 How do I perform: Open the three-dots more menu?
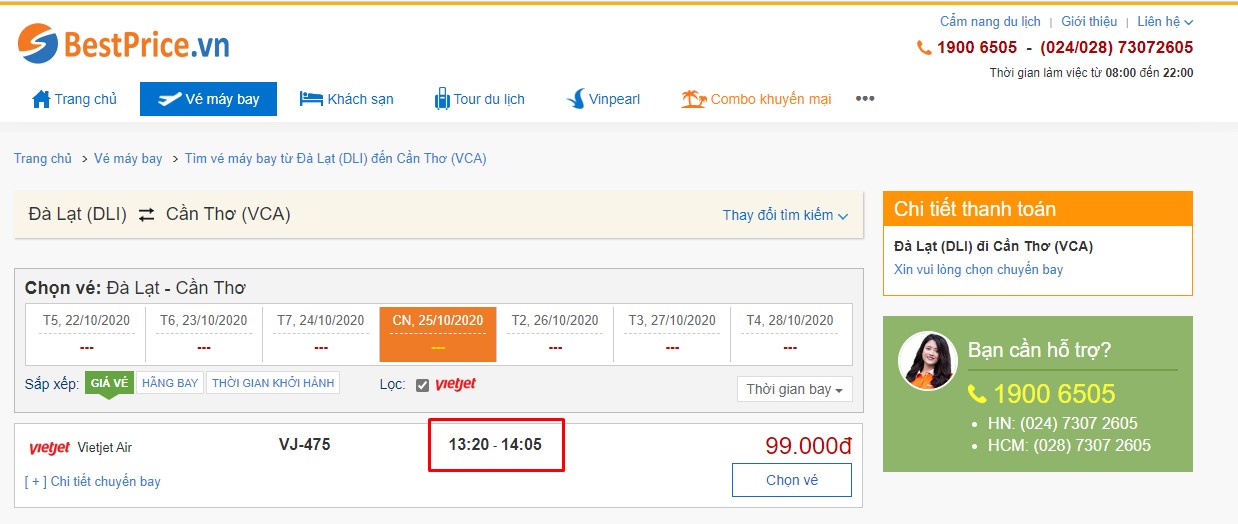click(x=865, y=99)
